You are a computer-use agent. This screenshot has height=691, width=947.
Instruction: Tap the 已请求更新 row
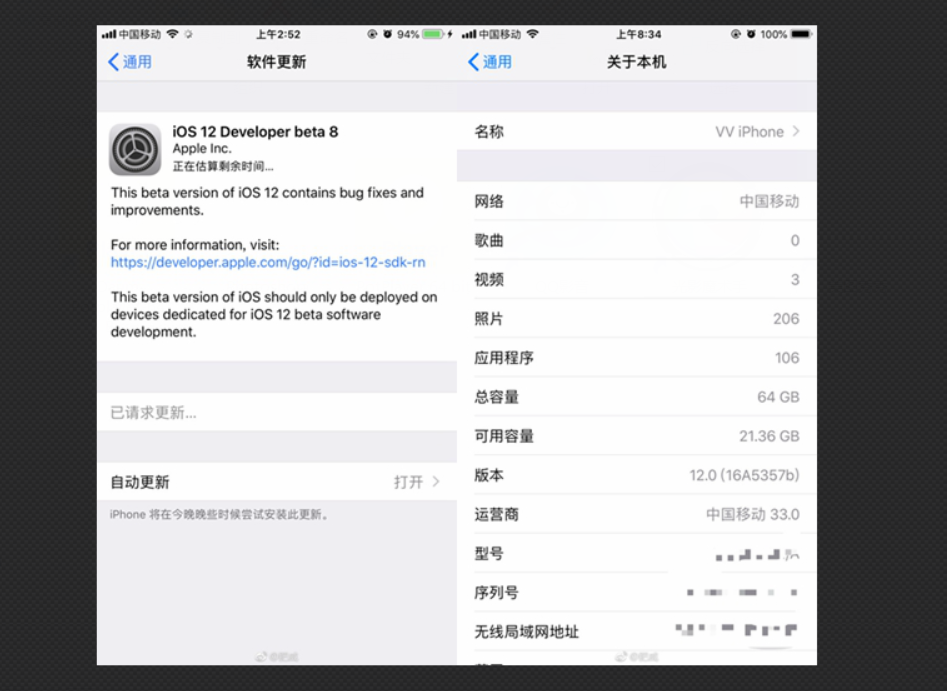point(277,412)
